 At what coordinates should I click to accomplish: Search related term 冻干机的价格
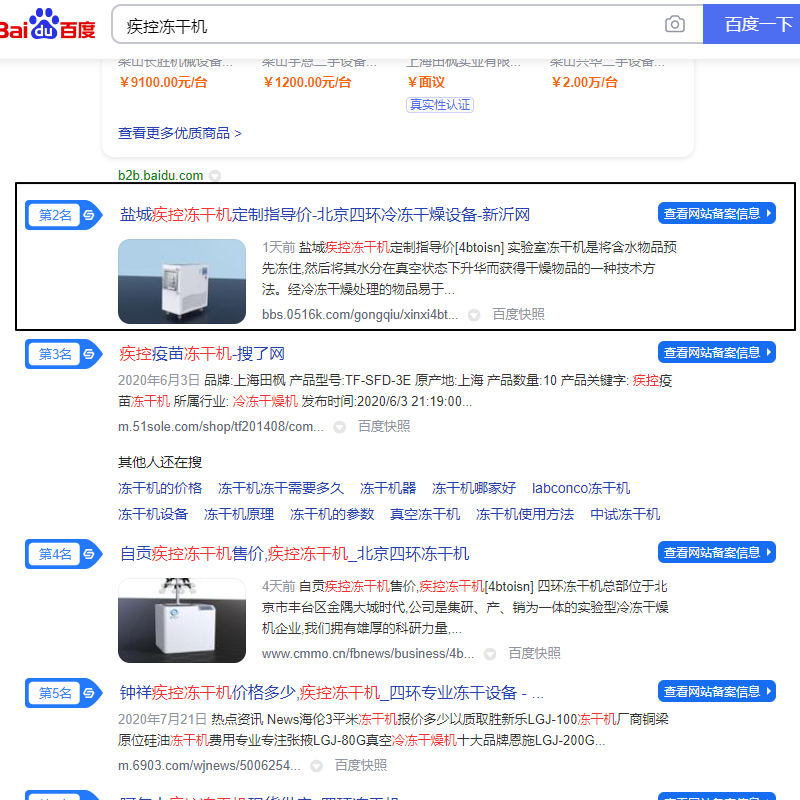(160, 488)
